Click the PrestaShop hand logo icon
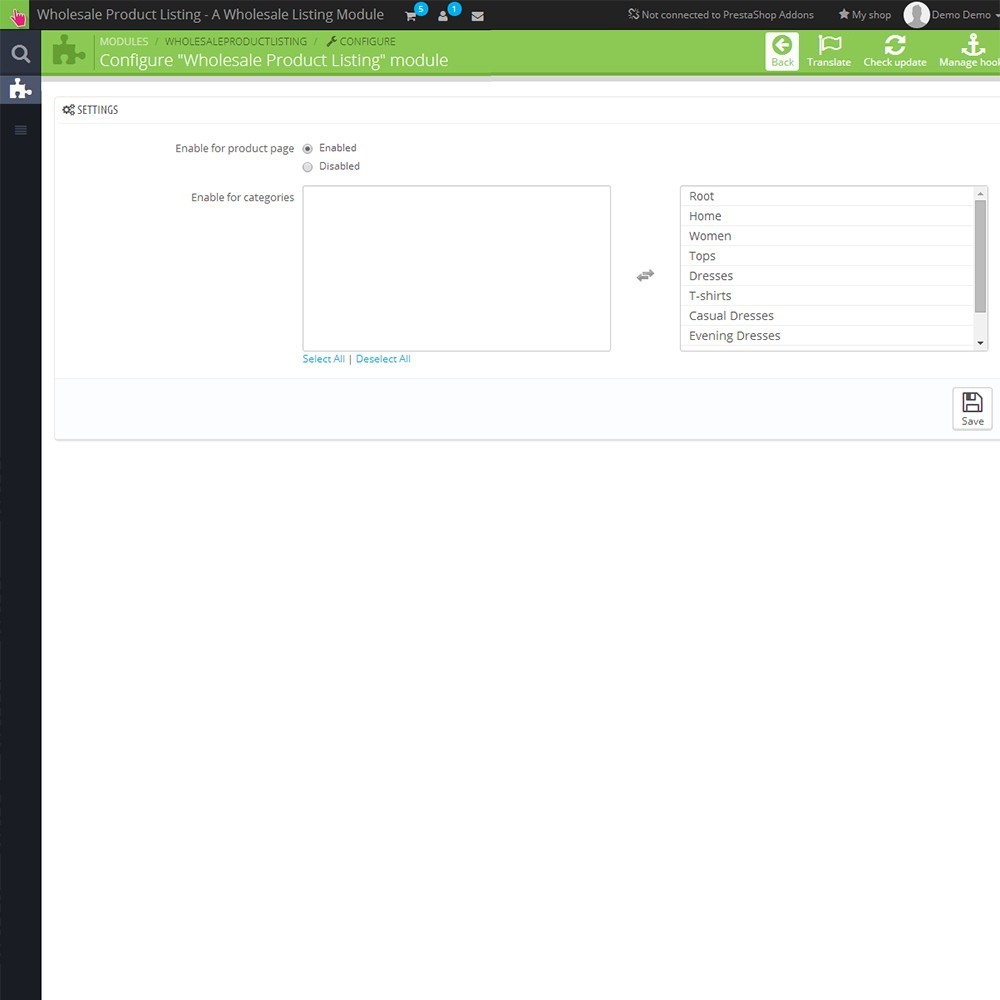Viewport: 1000px width, 1000px height. 17,15
